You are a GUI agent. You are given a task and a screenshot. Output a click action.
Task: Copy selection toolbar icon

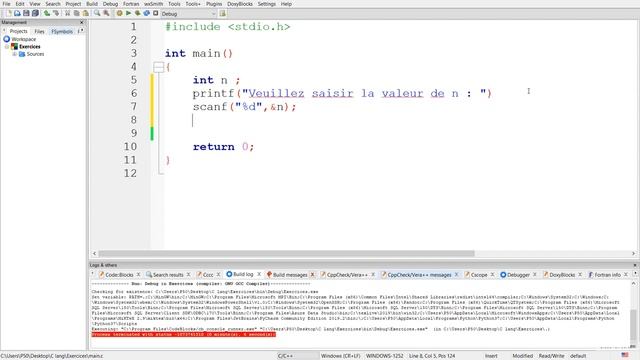pos(76,13)
